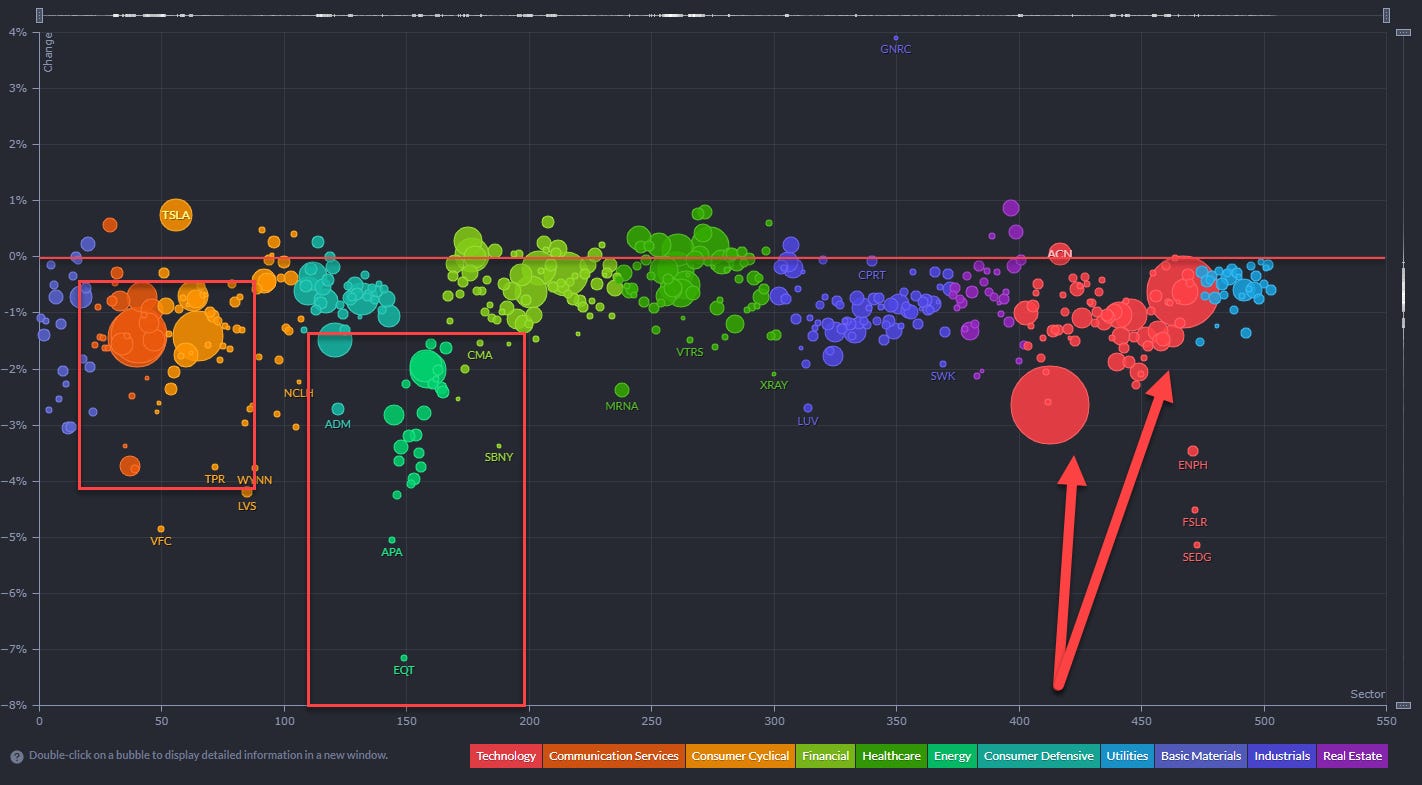Select the Financial legend item
This screenshot has width=1422, height=785.
pyautogui.click(x=825, y=756)
